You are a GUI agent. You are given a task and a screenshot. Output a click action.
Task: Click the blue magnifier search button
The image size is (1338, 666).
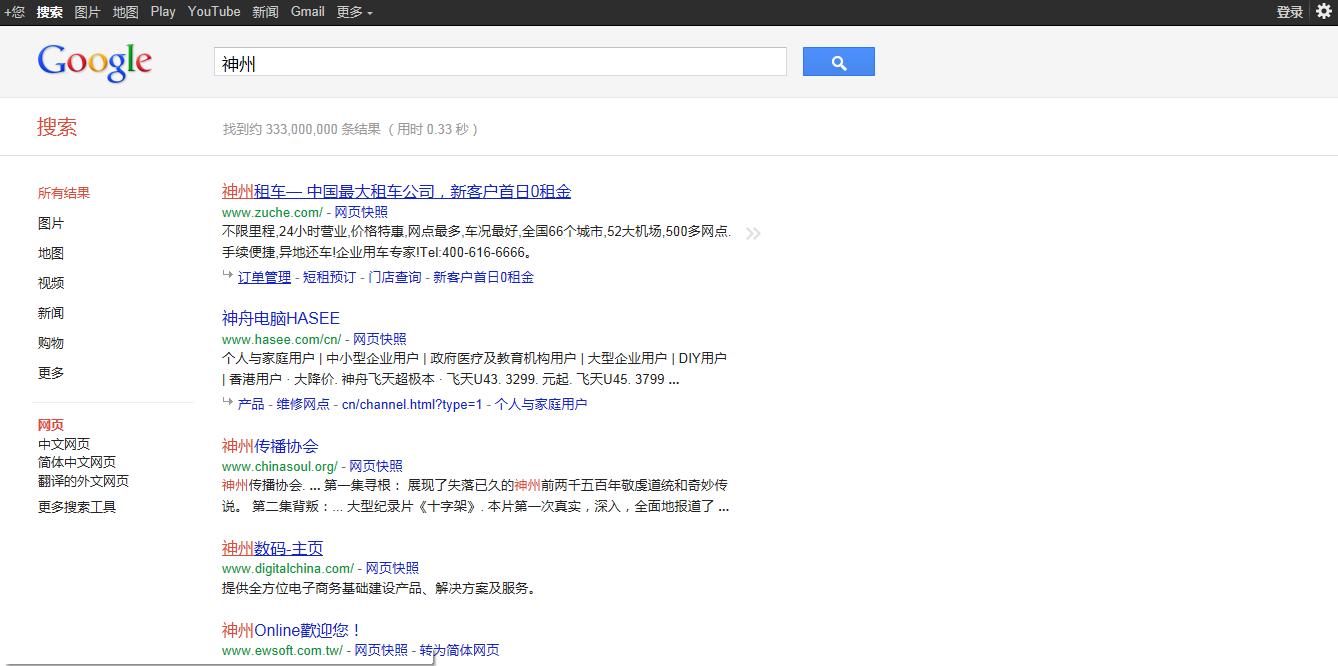(838, 62)
